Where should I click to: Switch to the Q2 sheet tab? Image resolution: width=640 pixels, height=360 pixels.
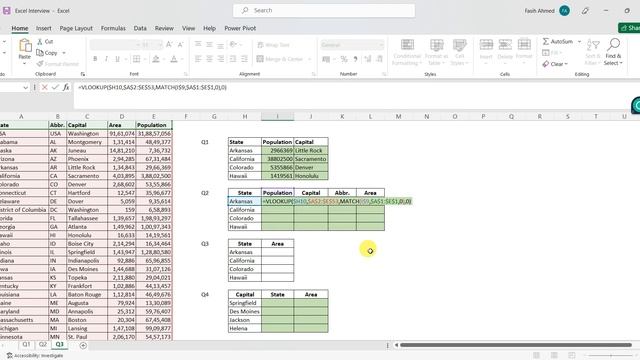[43, 344]
